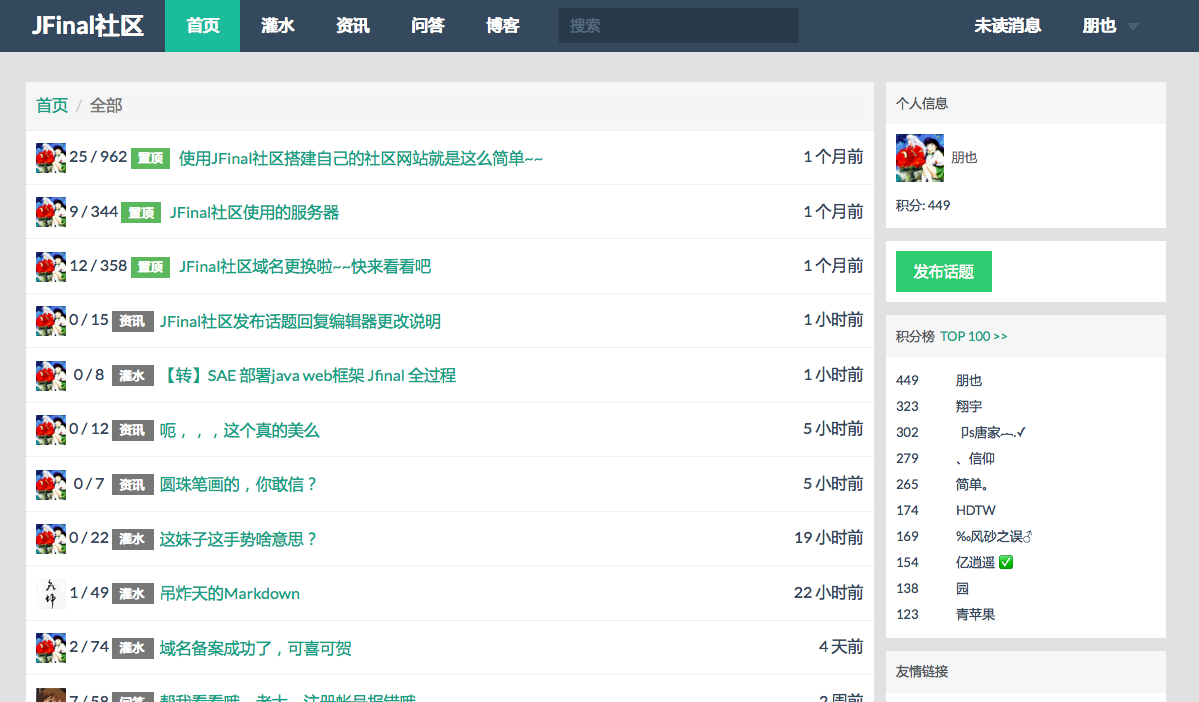
Task: Open 园 user in 积分榜
Action: (963, 589)
